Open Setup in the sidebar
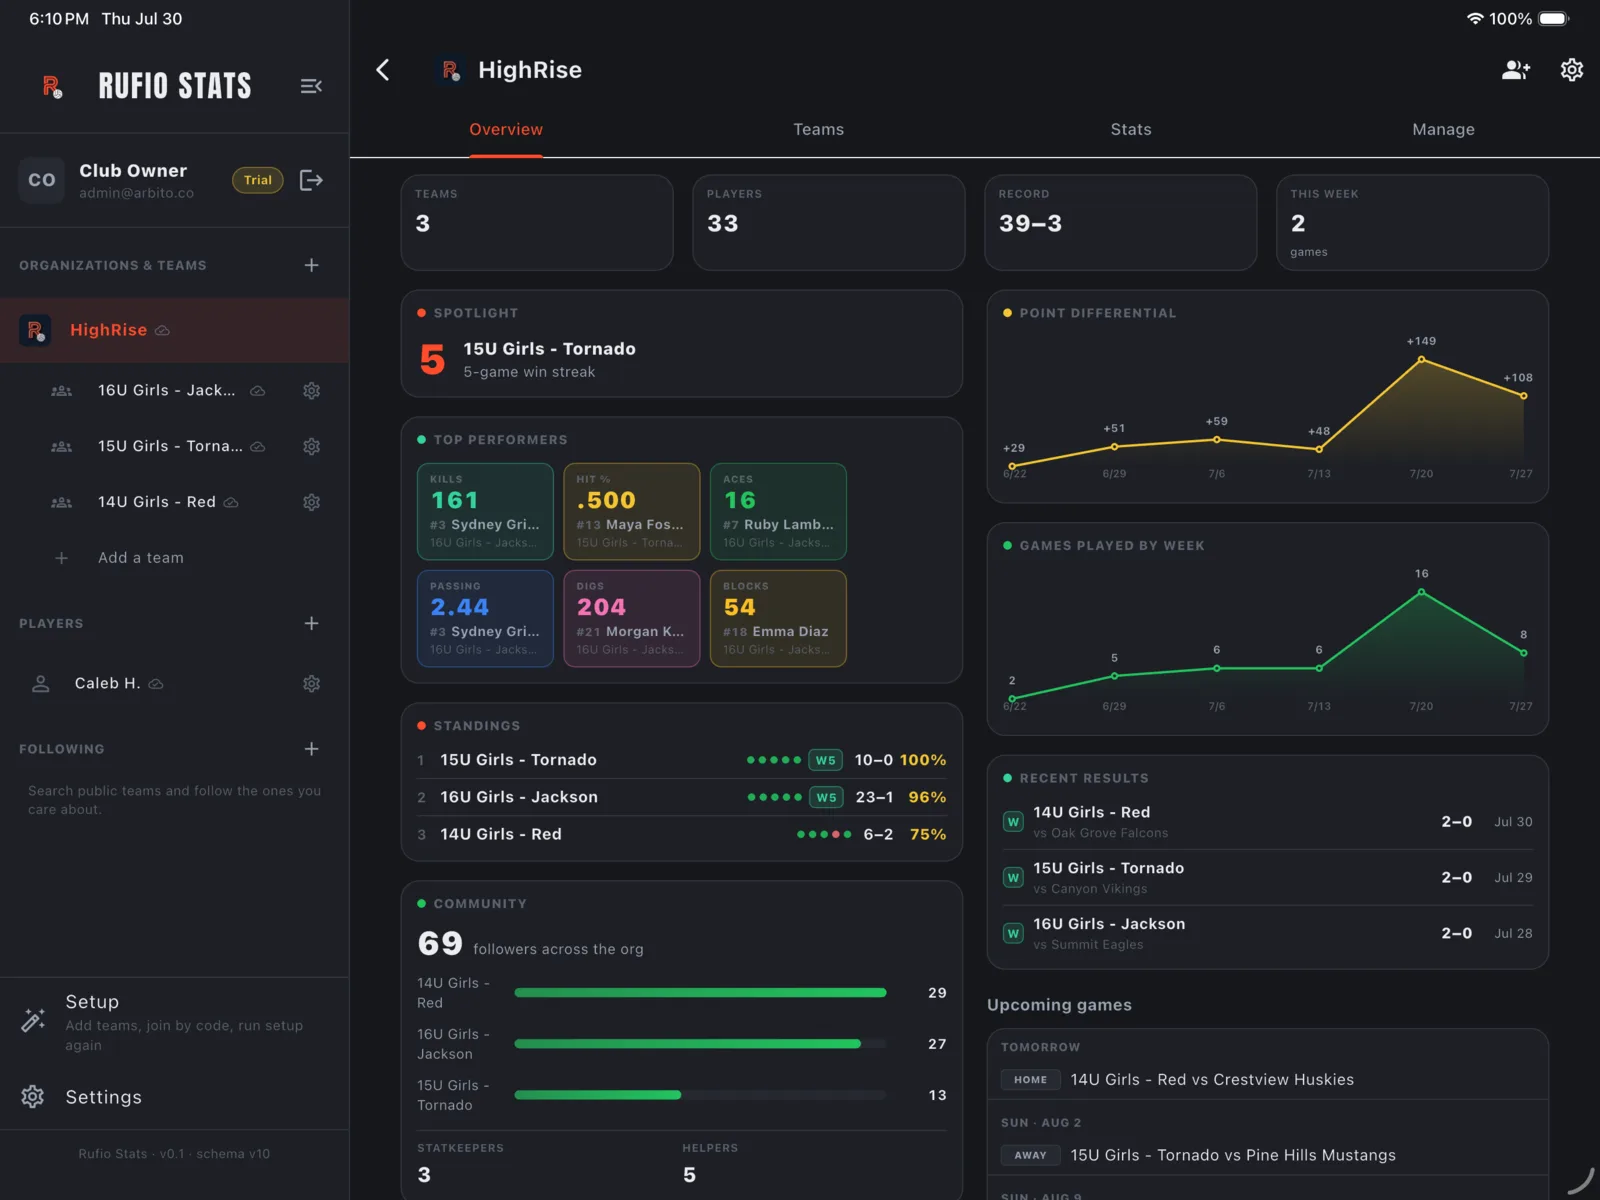 [174, 1022]
